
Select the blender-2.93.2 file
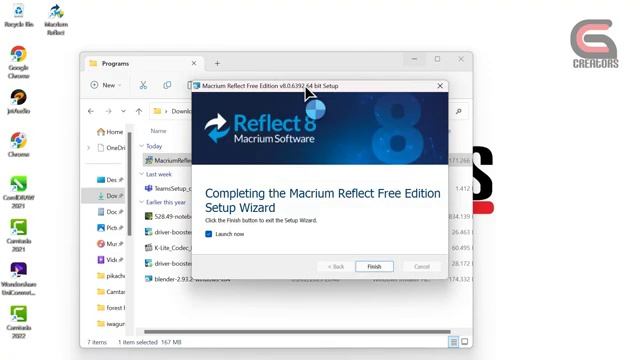coord(188,279)
